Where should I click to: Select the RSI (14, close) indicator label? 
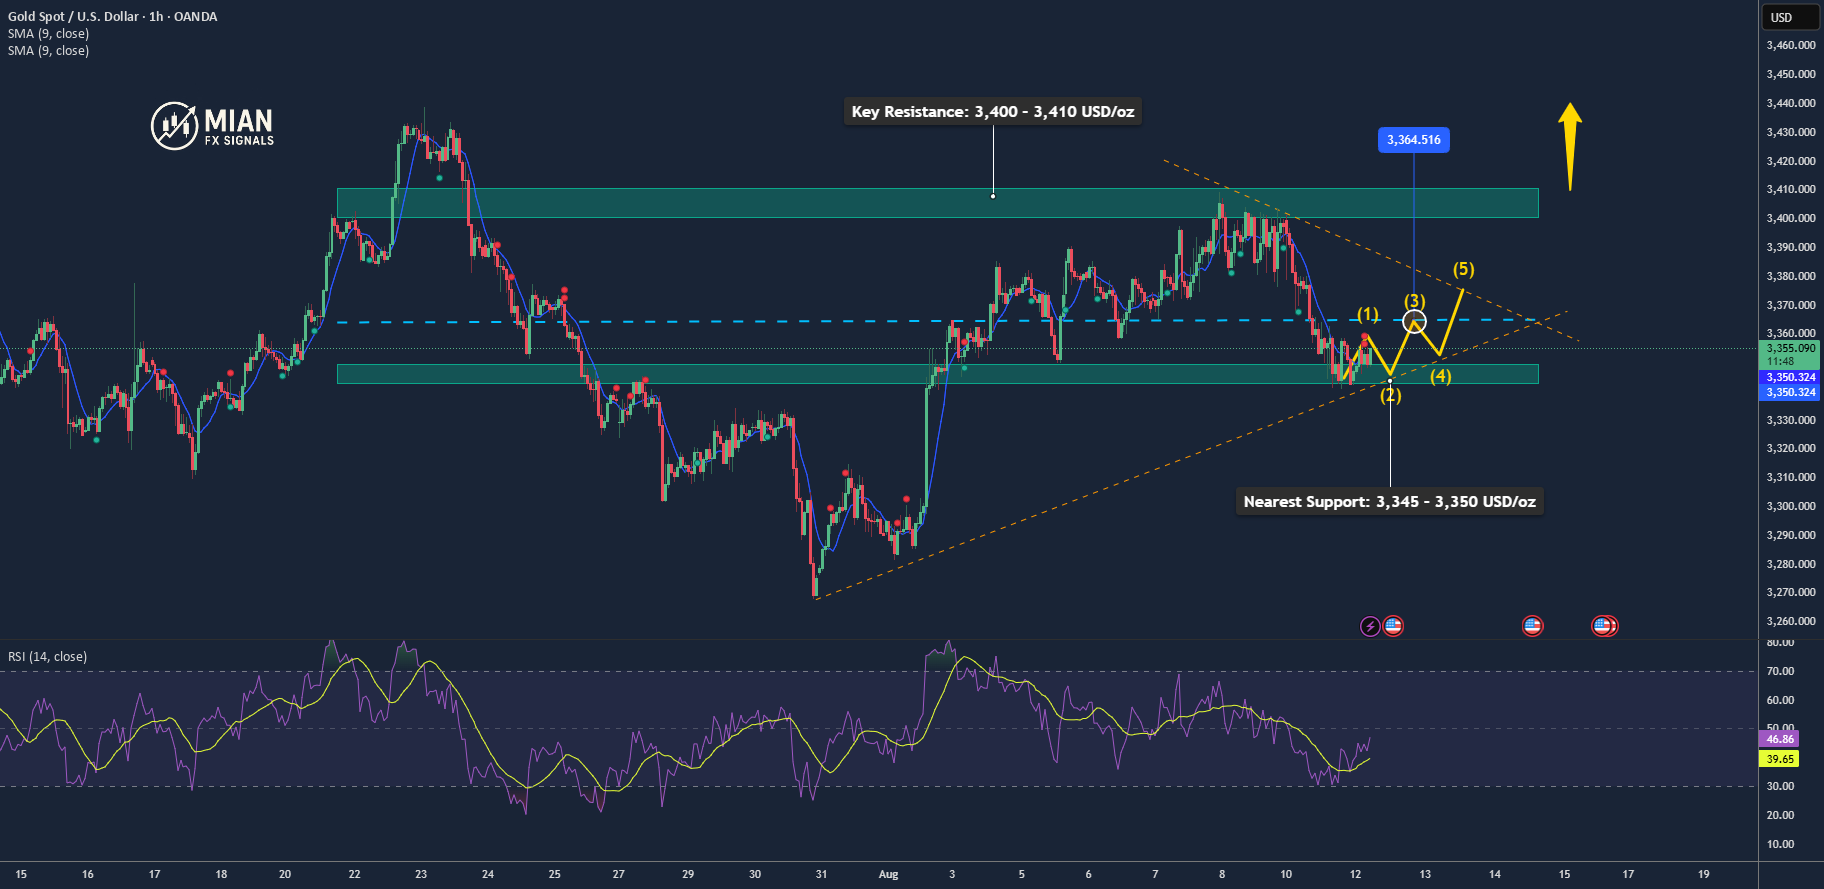coord(47,656)
